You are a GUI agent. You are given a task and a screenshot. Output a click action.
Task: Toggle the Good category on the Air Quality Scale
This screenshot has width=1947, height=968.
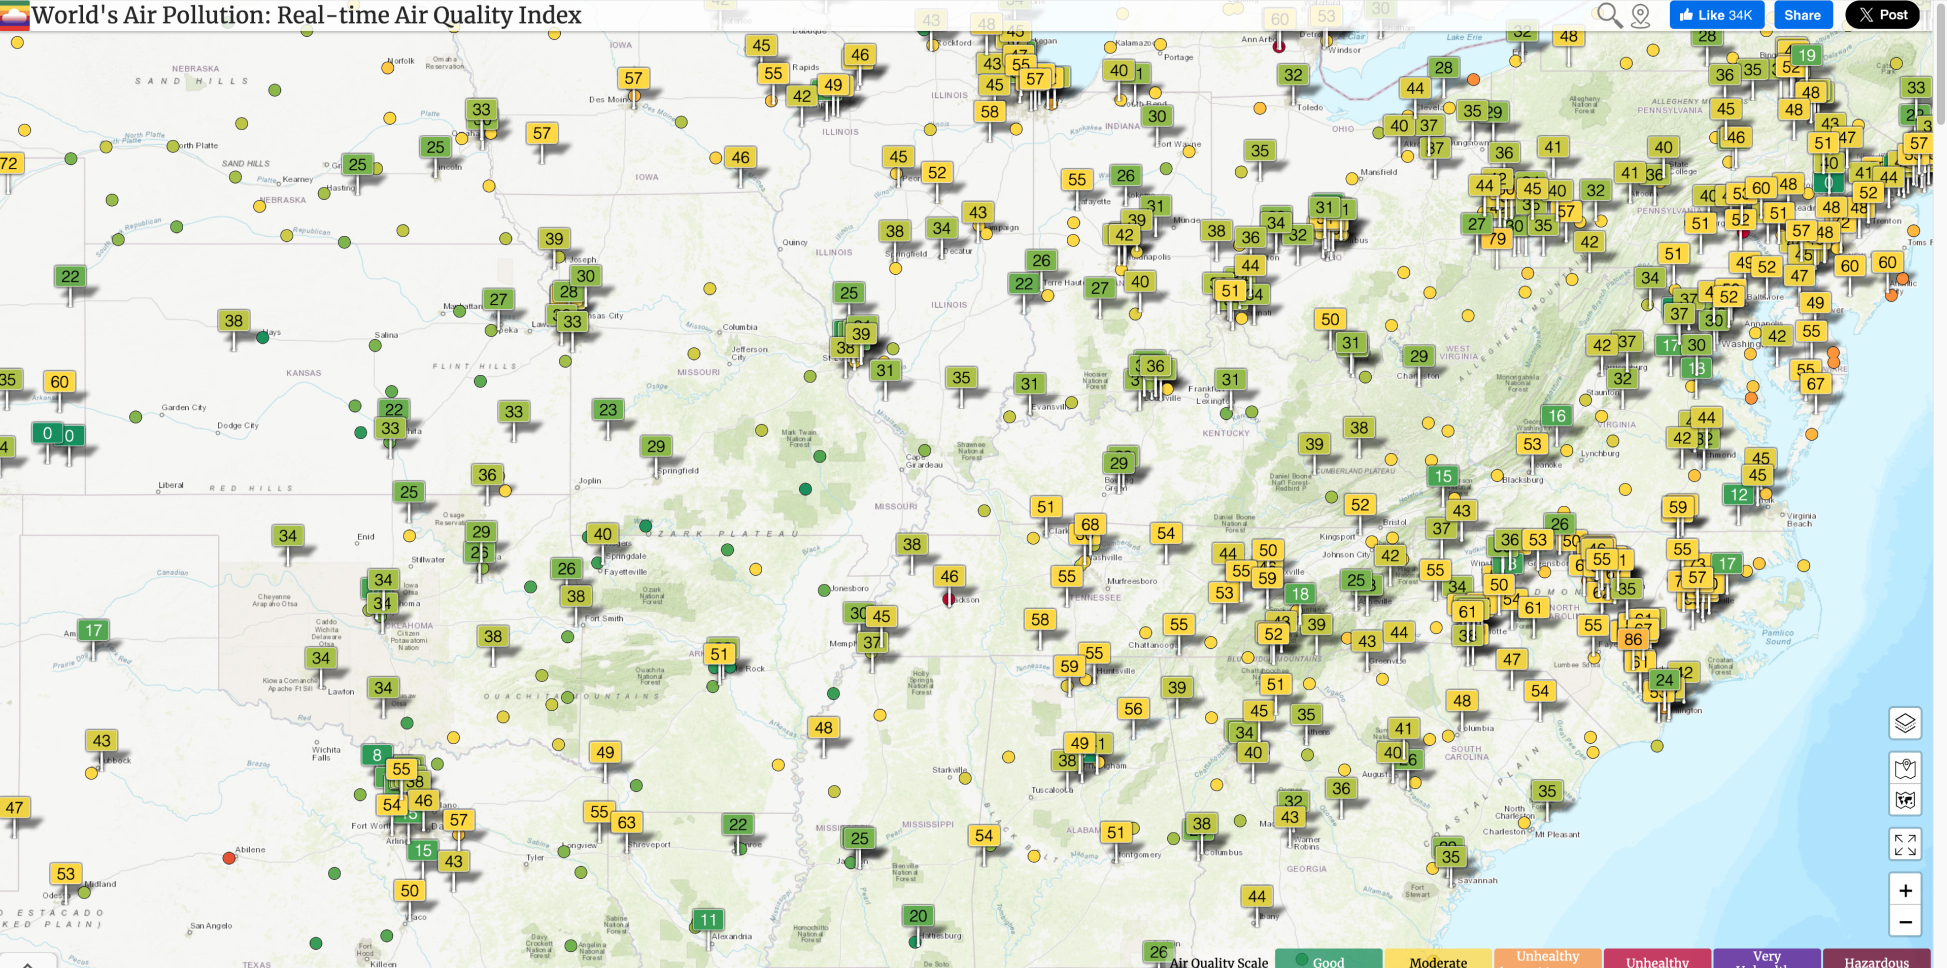(x=1328, y=960)
